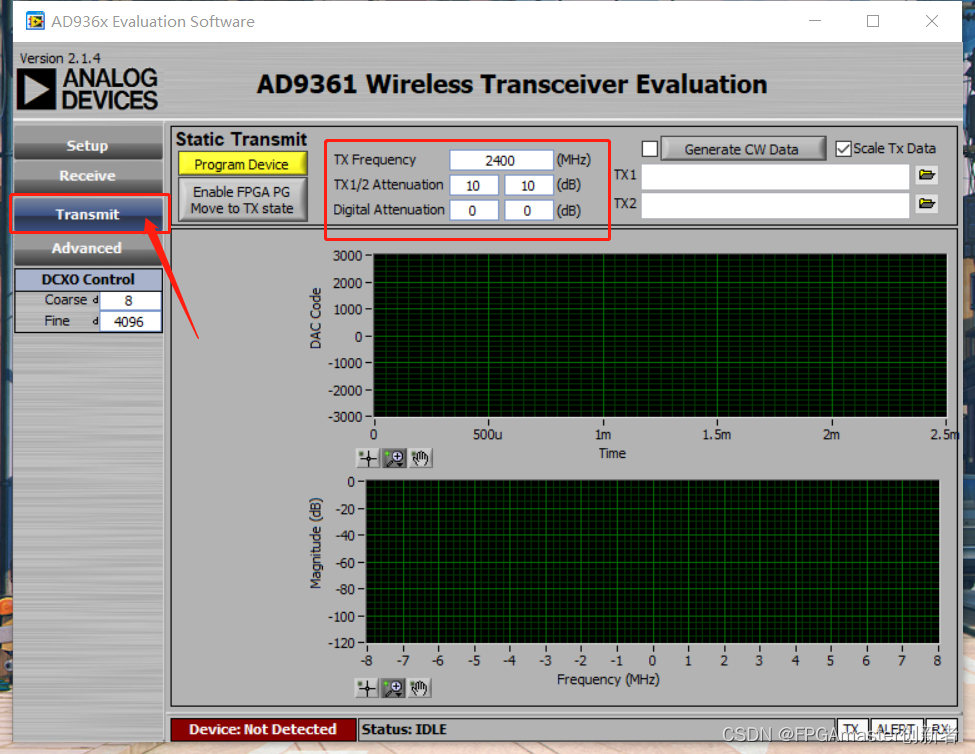Click the ALERT status indicator
The height and width of the screenshot is (754, 975).
(x=896, y=729)
